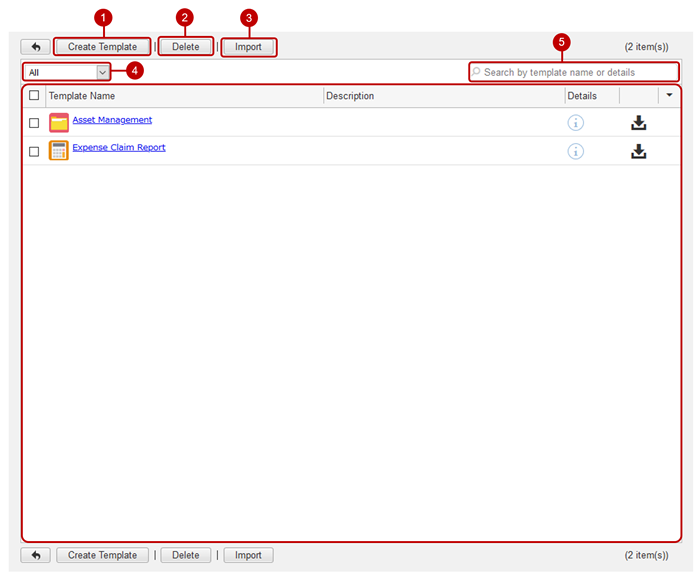The height and width of the screenshot is (578, 700).
Task: Sort by the Template Name column header
Action: tap(82, 96)
